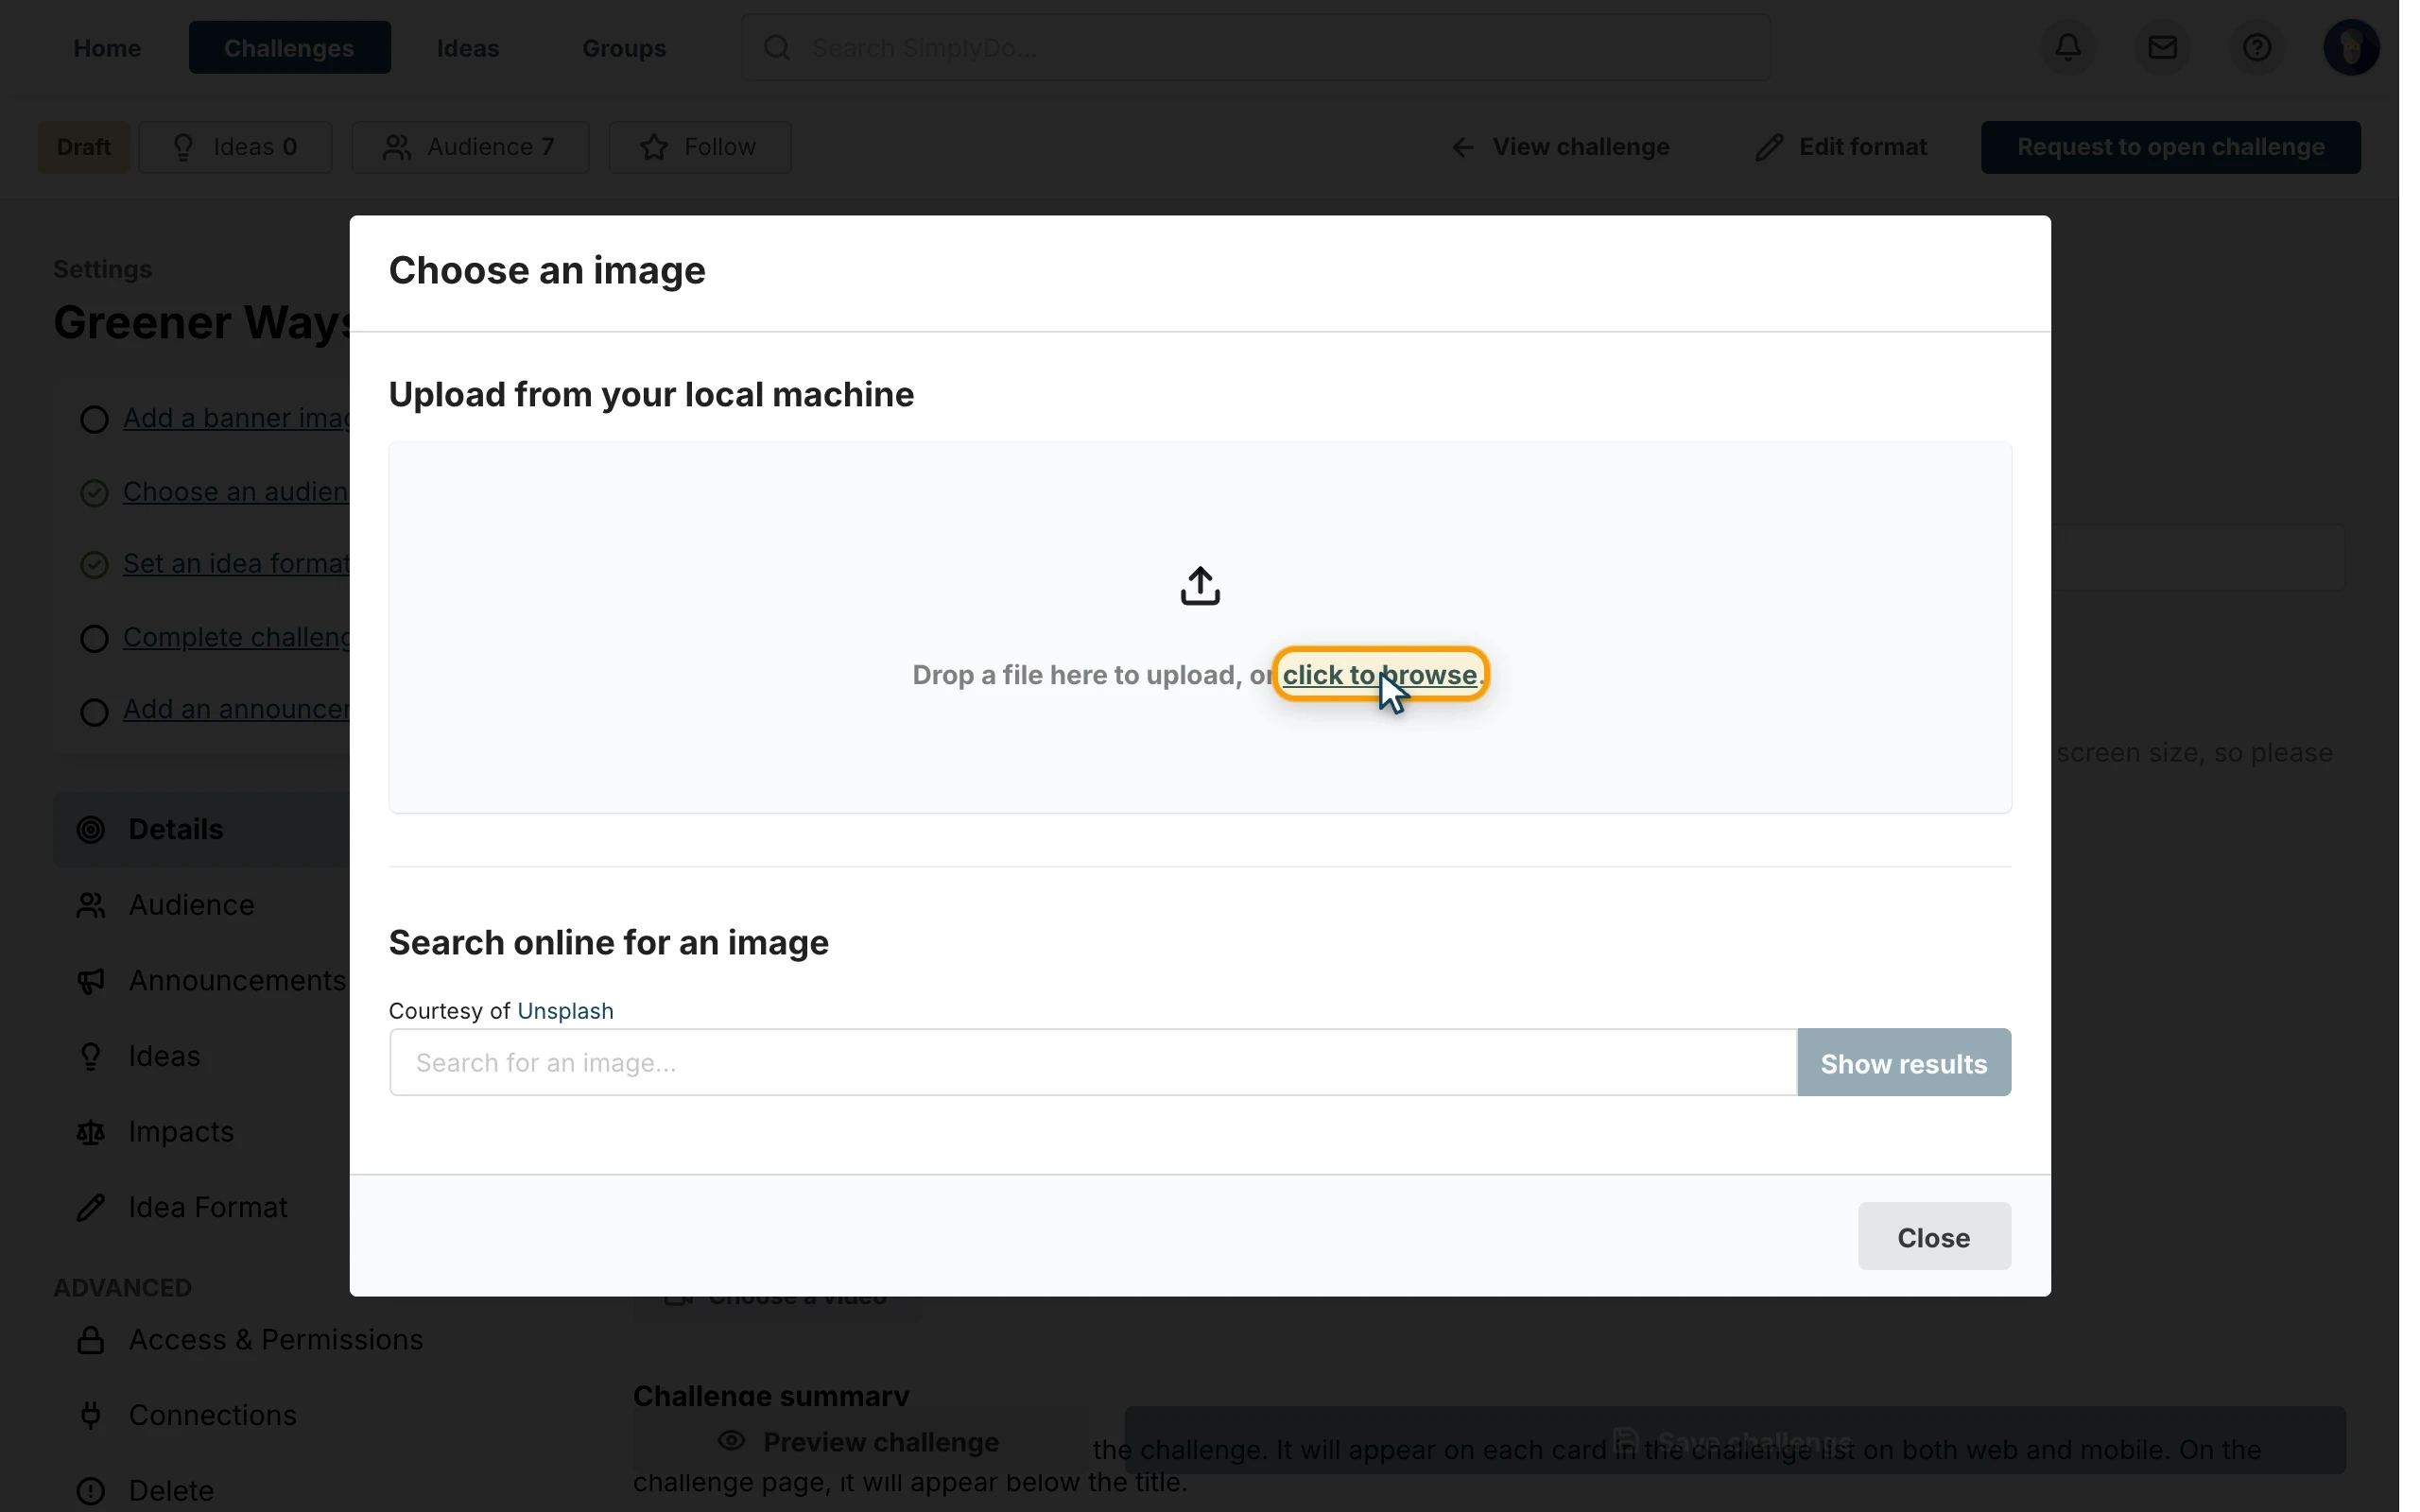Click the Announcements megaphone icon
This screenshot has height=1512, width=2420.
coord(91,981)
